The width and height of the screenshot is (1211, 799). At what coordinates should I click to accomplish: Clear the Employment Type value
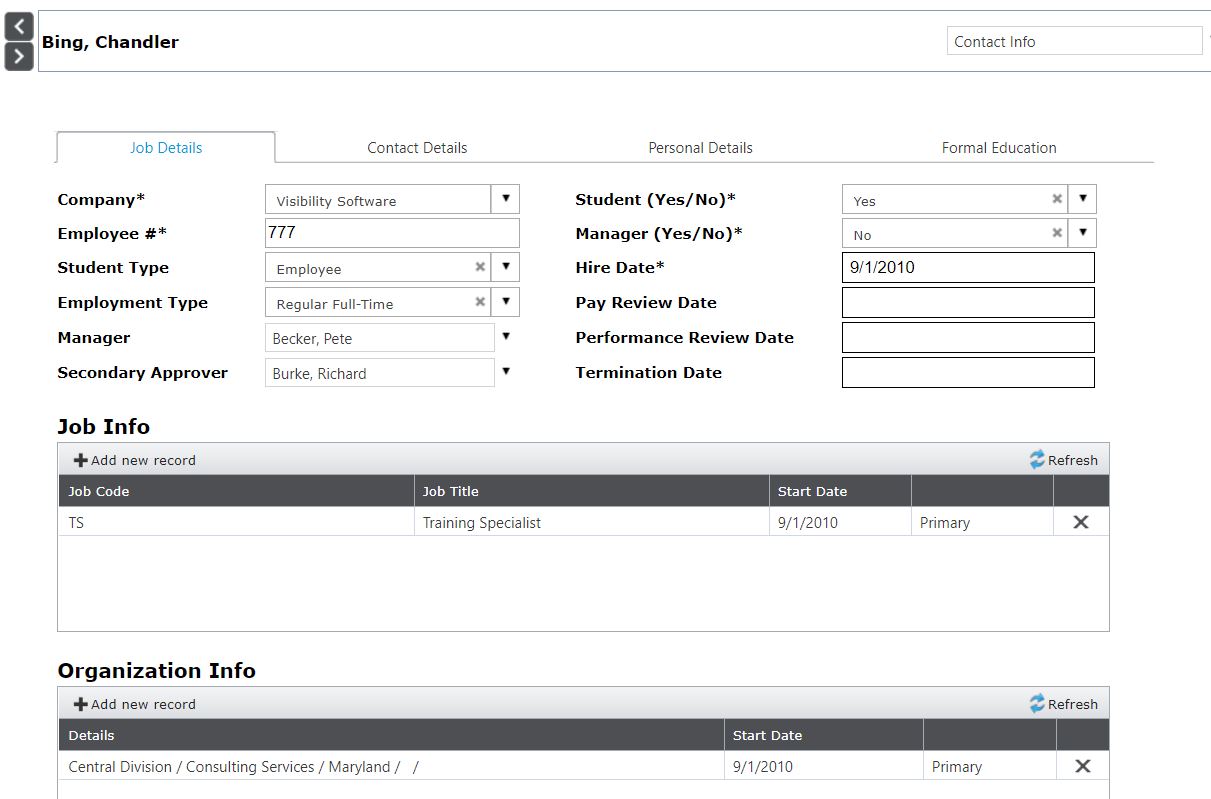(x=480, y=302)
